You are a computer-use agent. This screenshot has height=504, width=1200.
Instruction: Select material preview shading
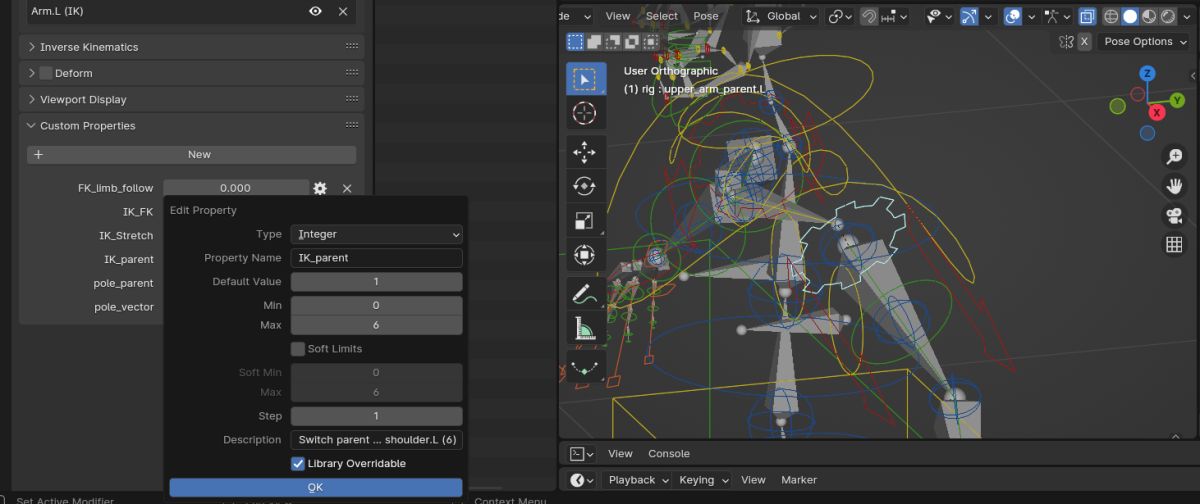[1149, 16]
